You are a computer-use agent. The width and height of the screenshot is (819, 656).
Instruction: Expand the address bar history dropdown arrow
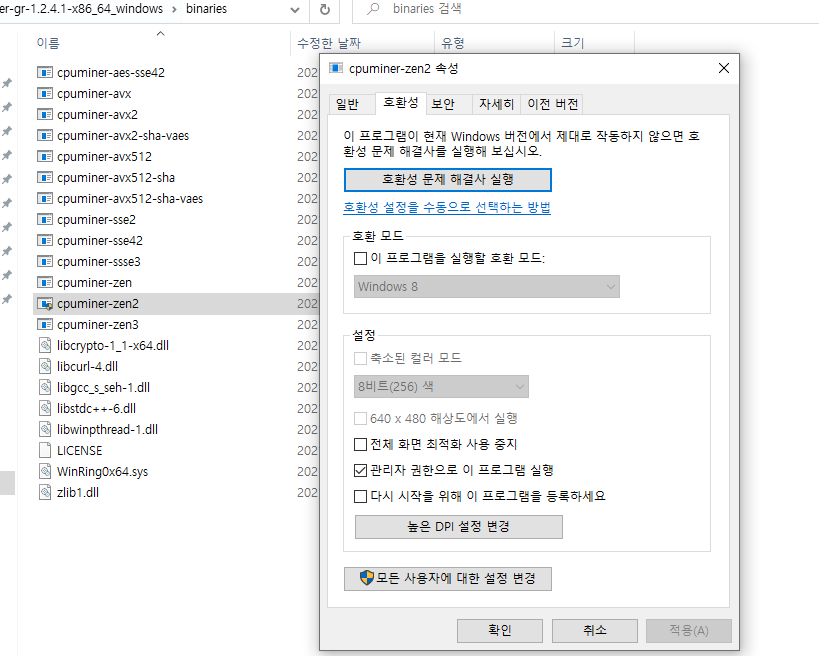point(295,9)
